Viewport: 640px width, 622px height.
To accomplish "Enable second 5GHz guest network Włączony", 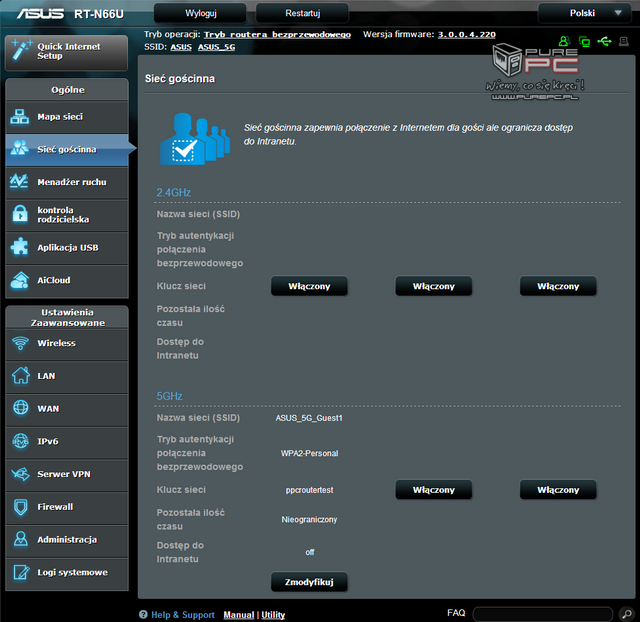I will 433,490.
